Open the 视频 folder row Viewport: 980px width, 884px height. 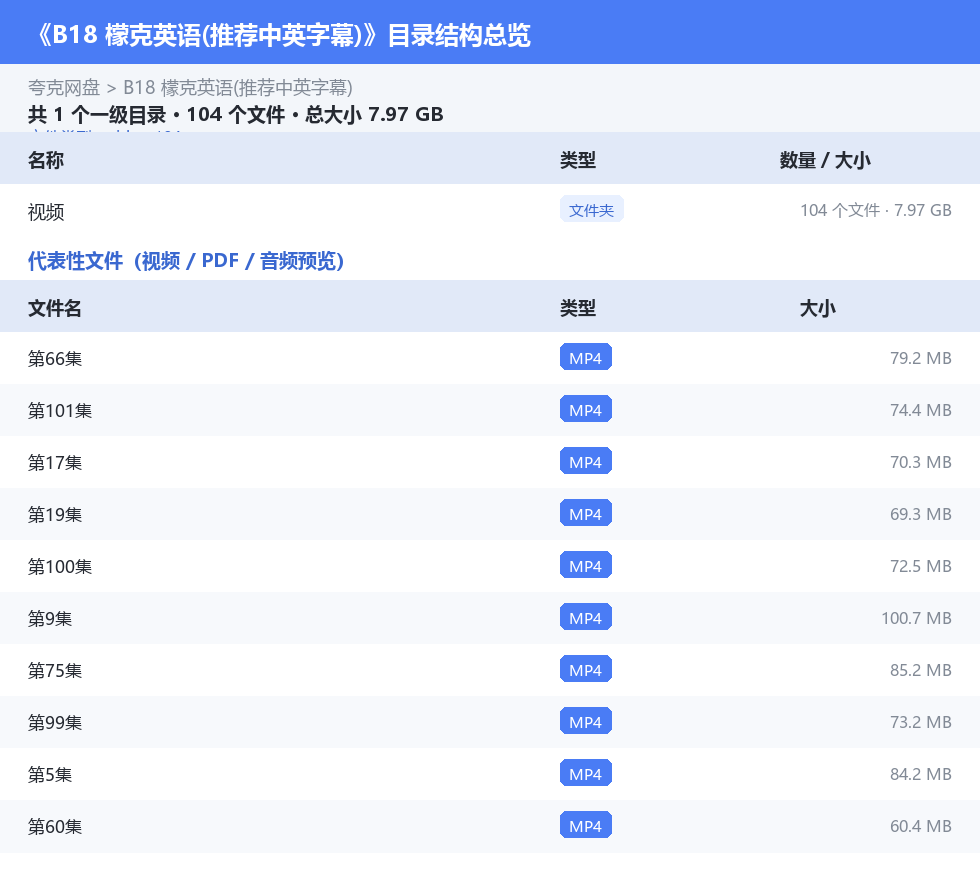click(x=490, y=211)
